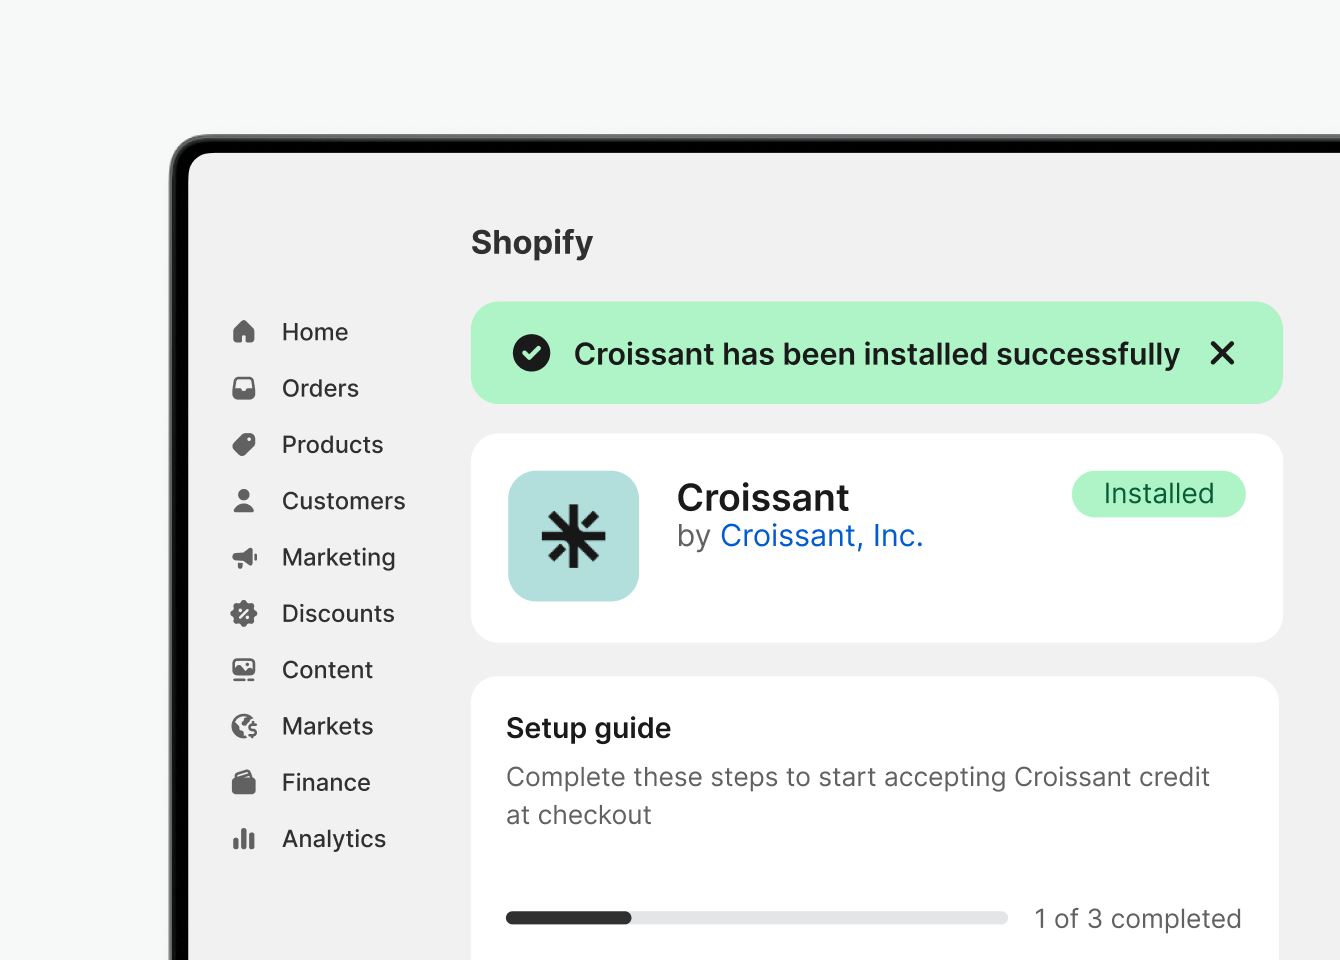Click the Marketing megaphone icon
1340x960 pixels.
click(x=244, y=557)
